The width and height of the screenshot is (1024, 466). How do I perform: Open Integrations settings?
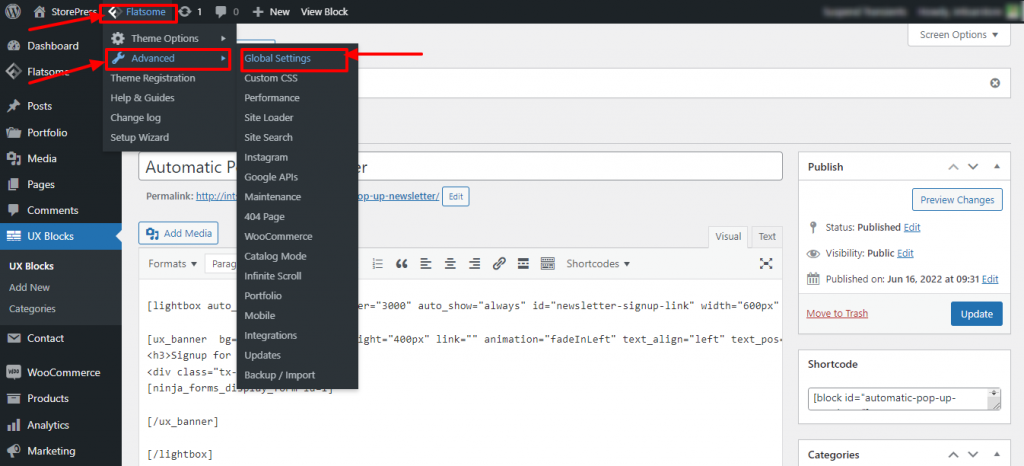pos(270,335)
